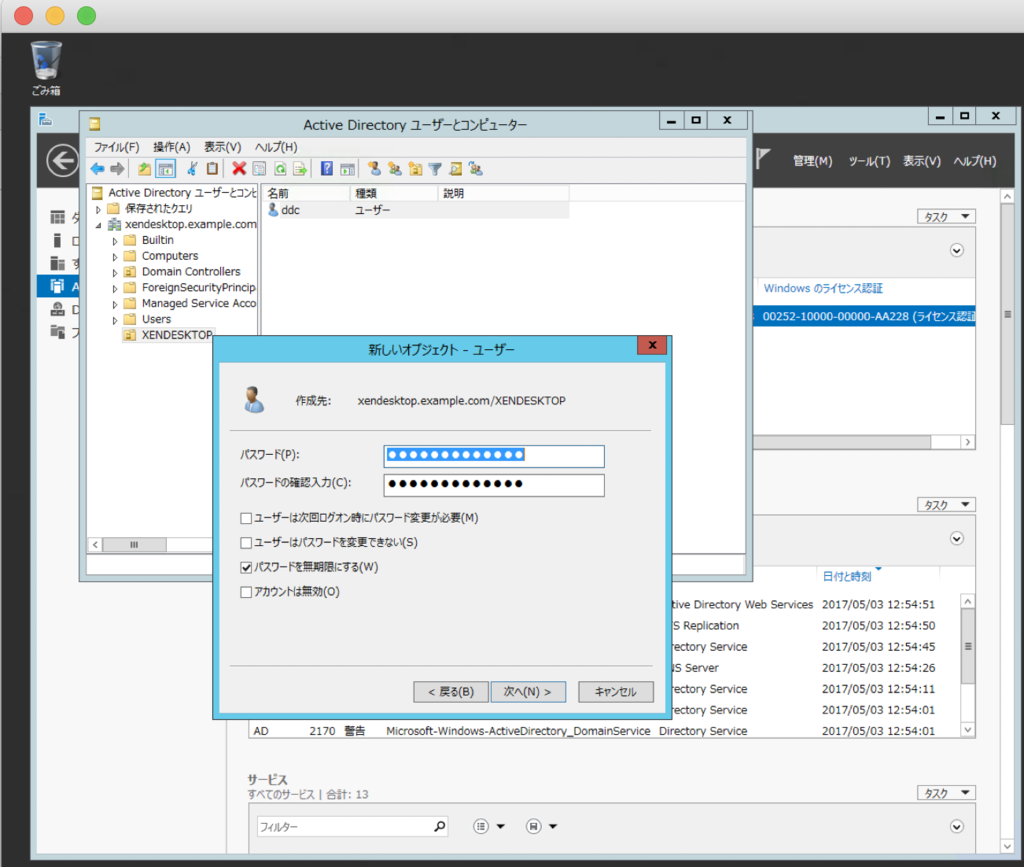Screen dimensions: 1024x867
Task: Click the Export list icon
Action: 300,169
